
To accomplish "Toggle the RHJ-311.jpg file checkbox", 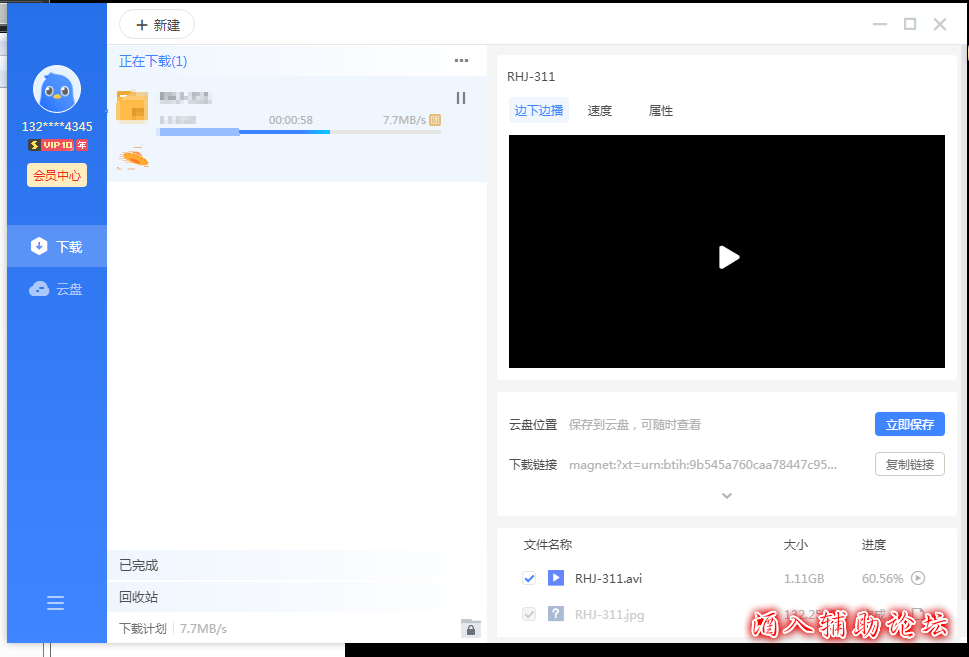I will pyautogui.click(x=529, y=614).
